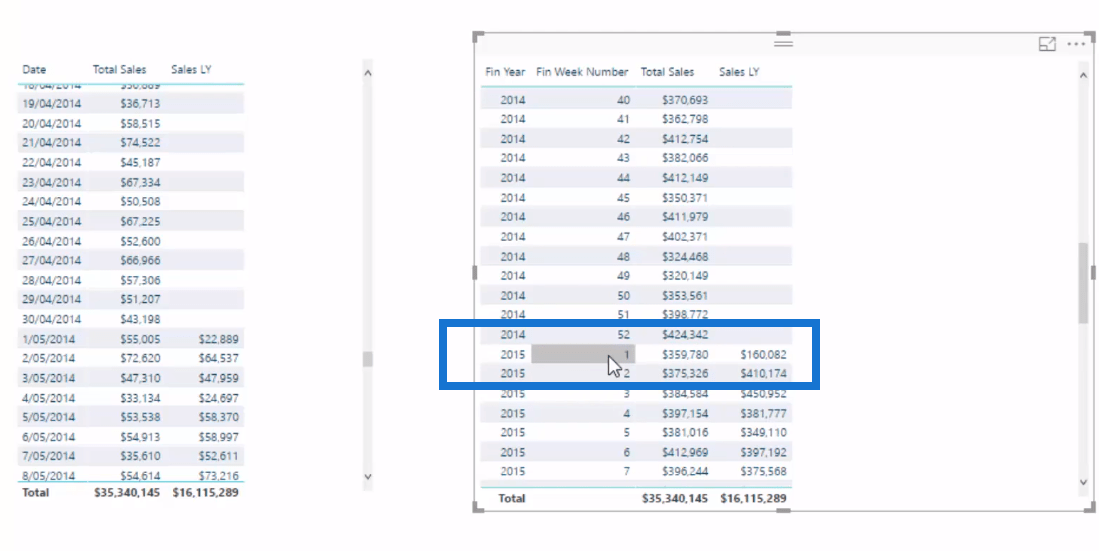Open More options ellipsis on weekly visual
Screen dimensions: 1099x551
point(1076,44)
